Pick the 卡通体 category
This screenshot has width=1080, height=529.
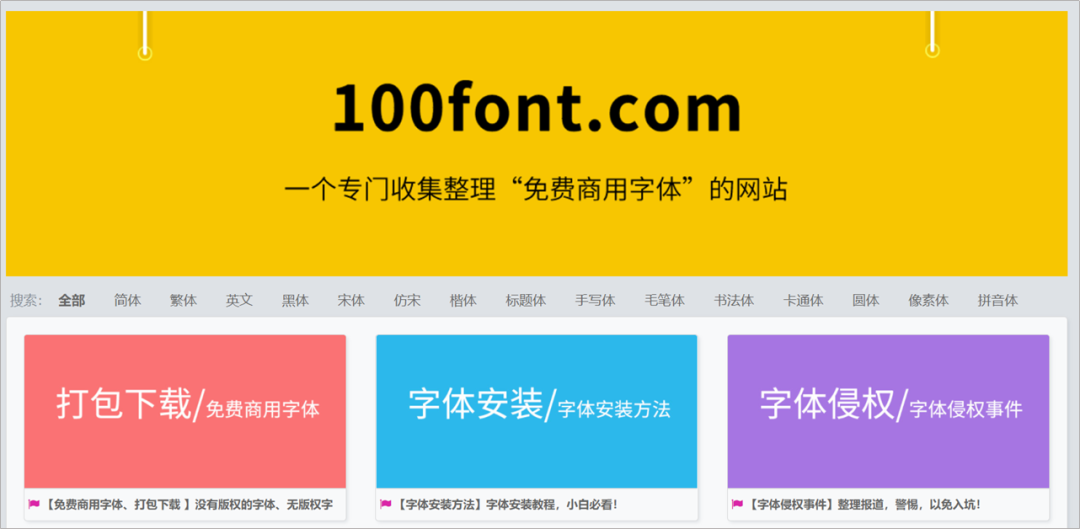click(804, 300)
